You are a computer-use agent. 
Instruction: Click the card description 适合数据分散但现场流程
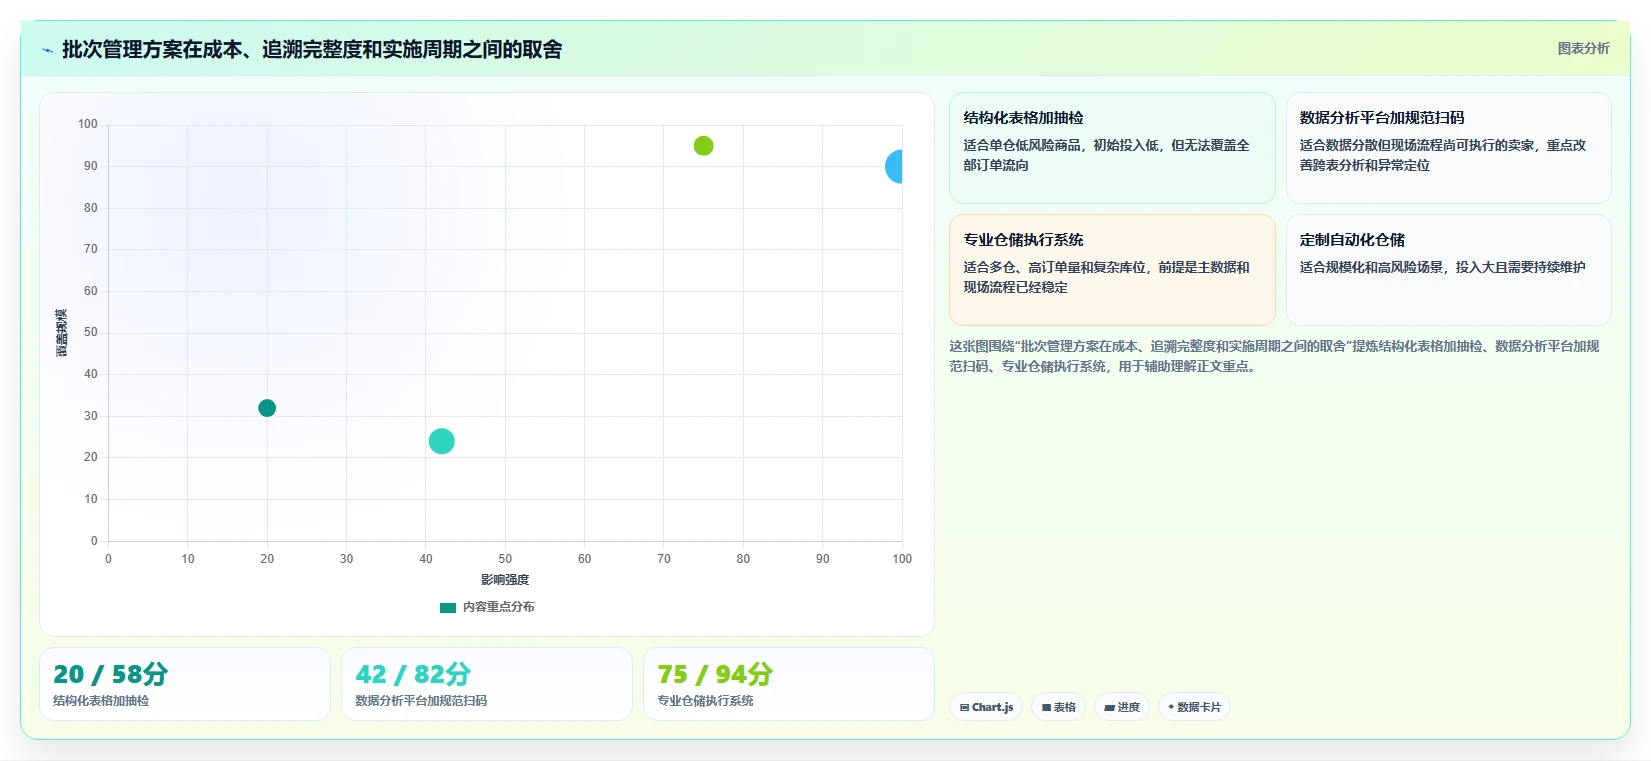[1443, 155]
